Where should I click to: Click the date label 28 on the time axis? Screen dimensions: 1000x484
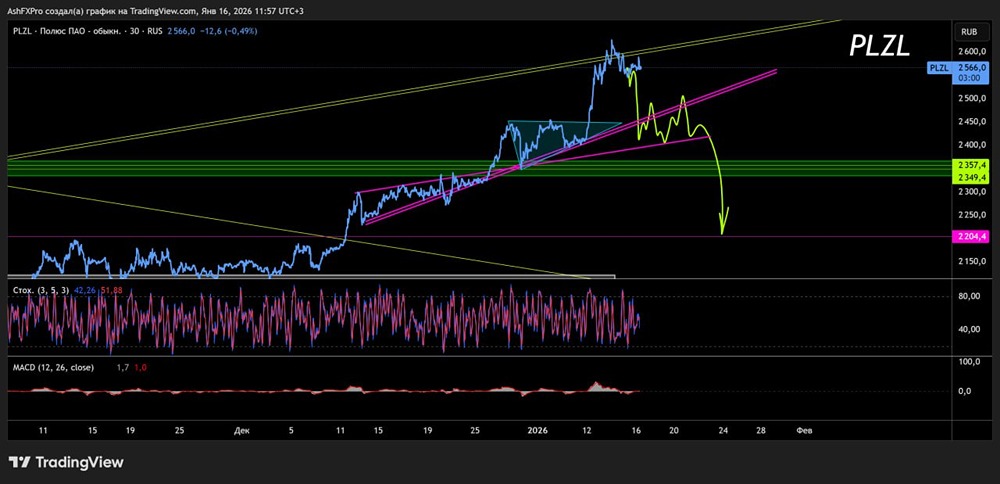tap(760, 431)
